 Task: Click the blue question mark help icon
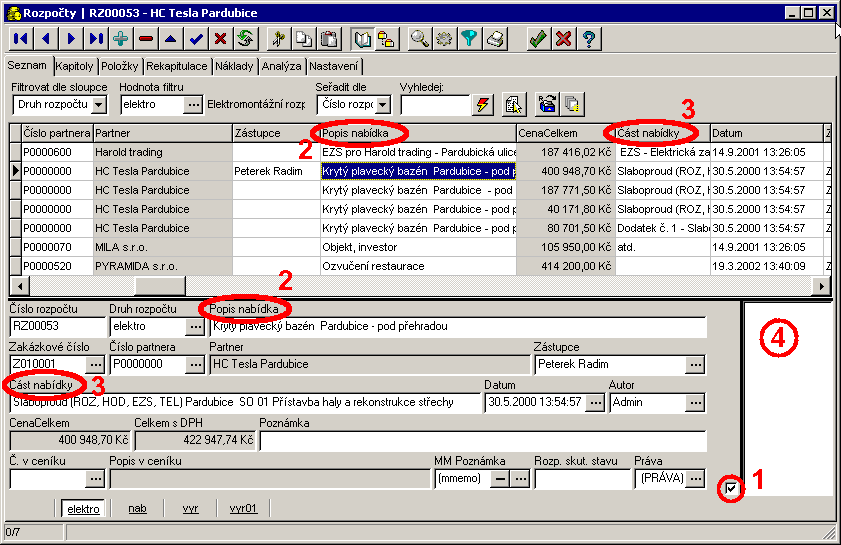coord(590,39)
